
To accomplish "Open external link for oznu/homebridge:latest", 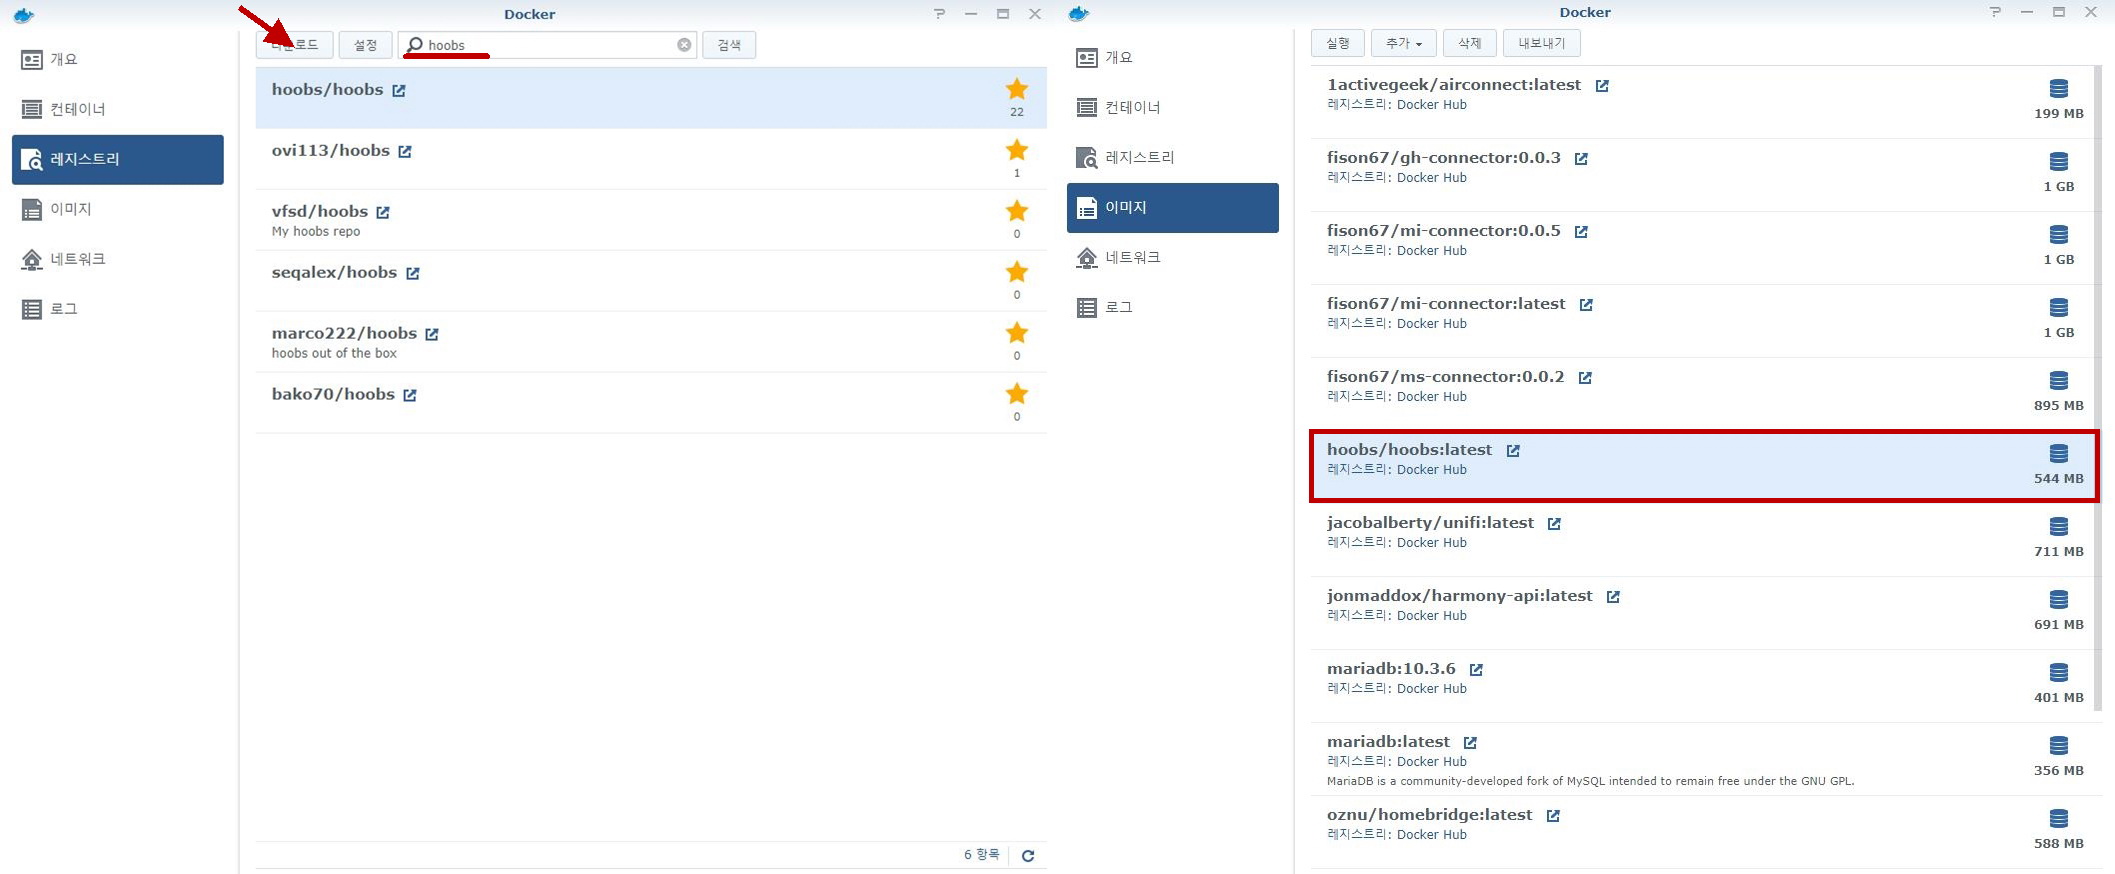I will coord(1553,816).
